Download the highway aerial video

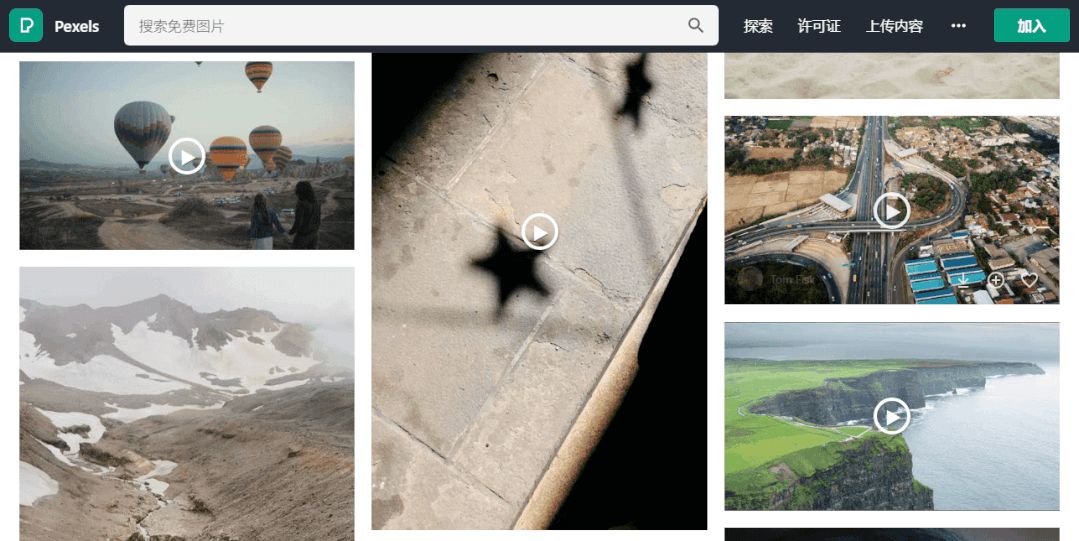(x=963, y=279)
